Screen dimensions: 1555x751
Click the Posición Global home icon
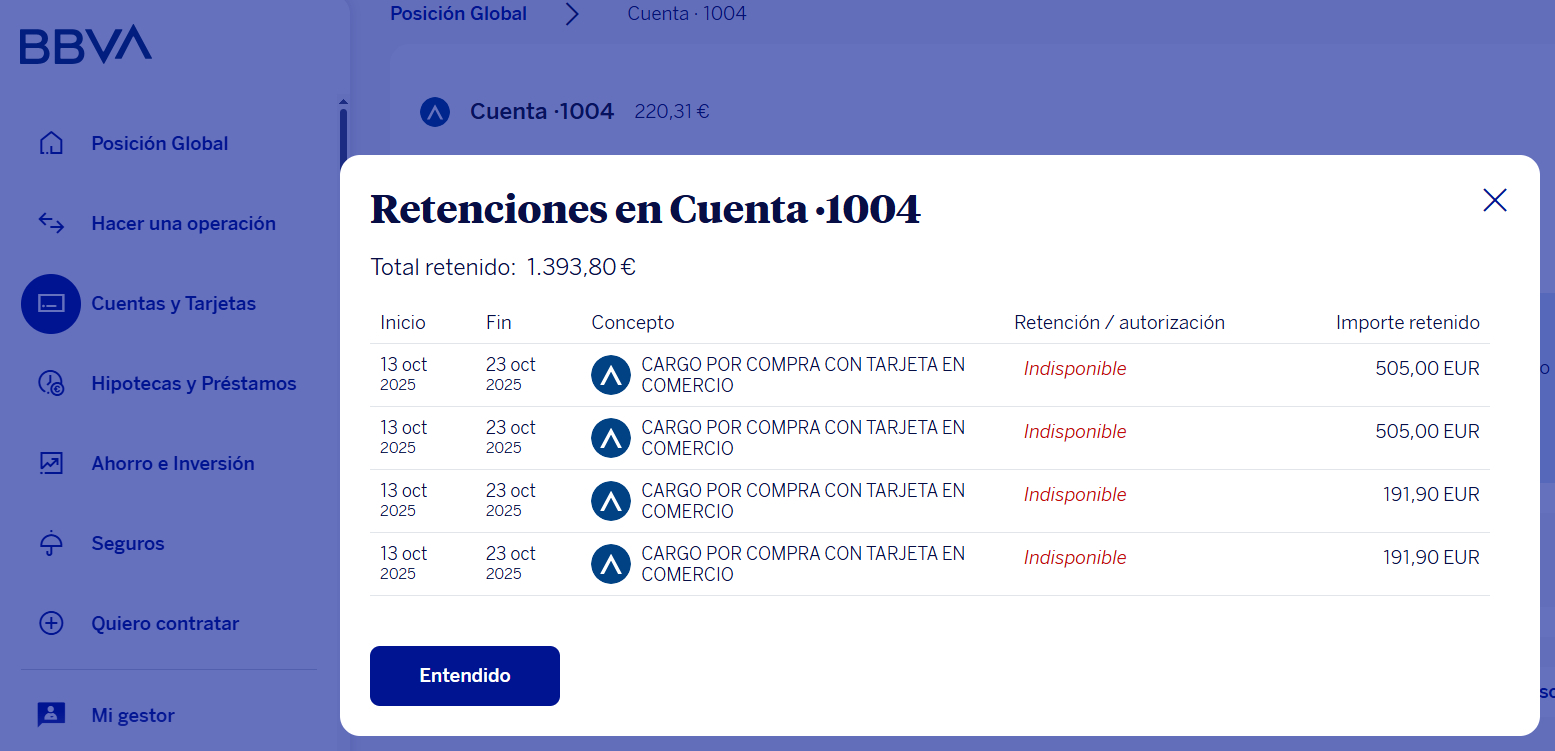point(51,143)
